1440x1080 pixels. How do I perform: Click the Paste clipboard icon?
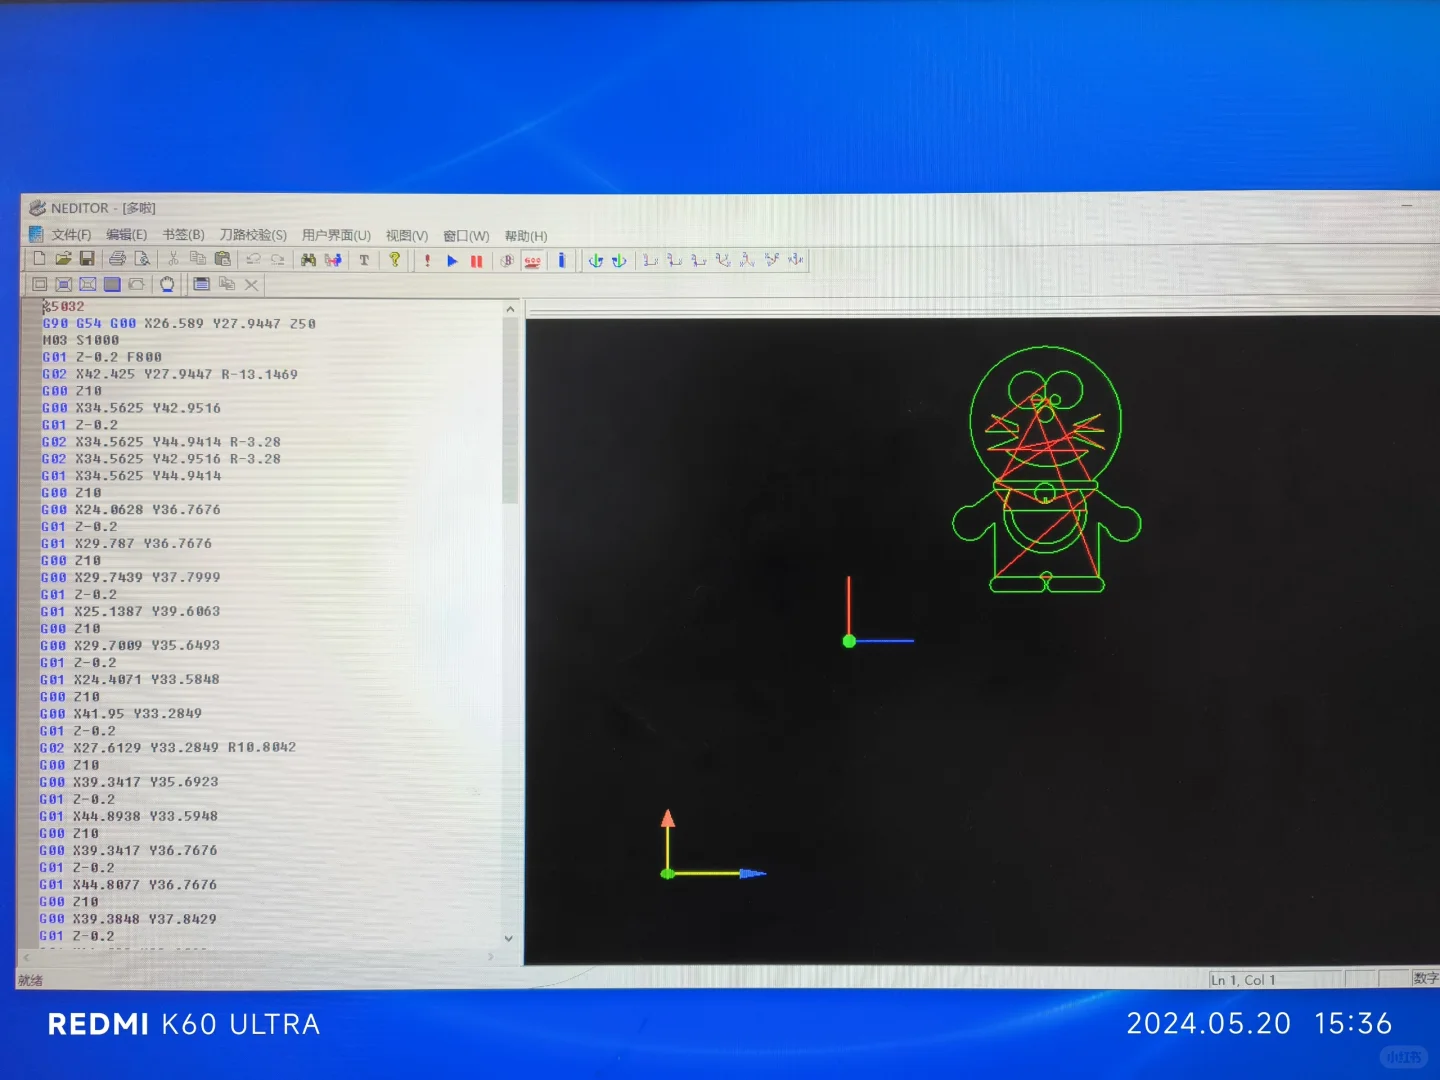click(x=222, y=259)
